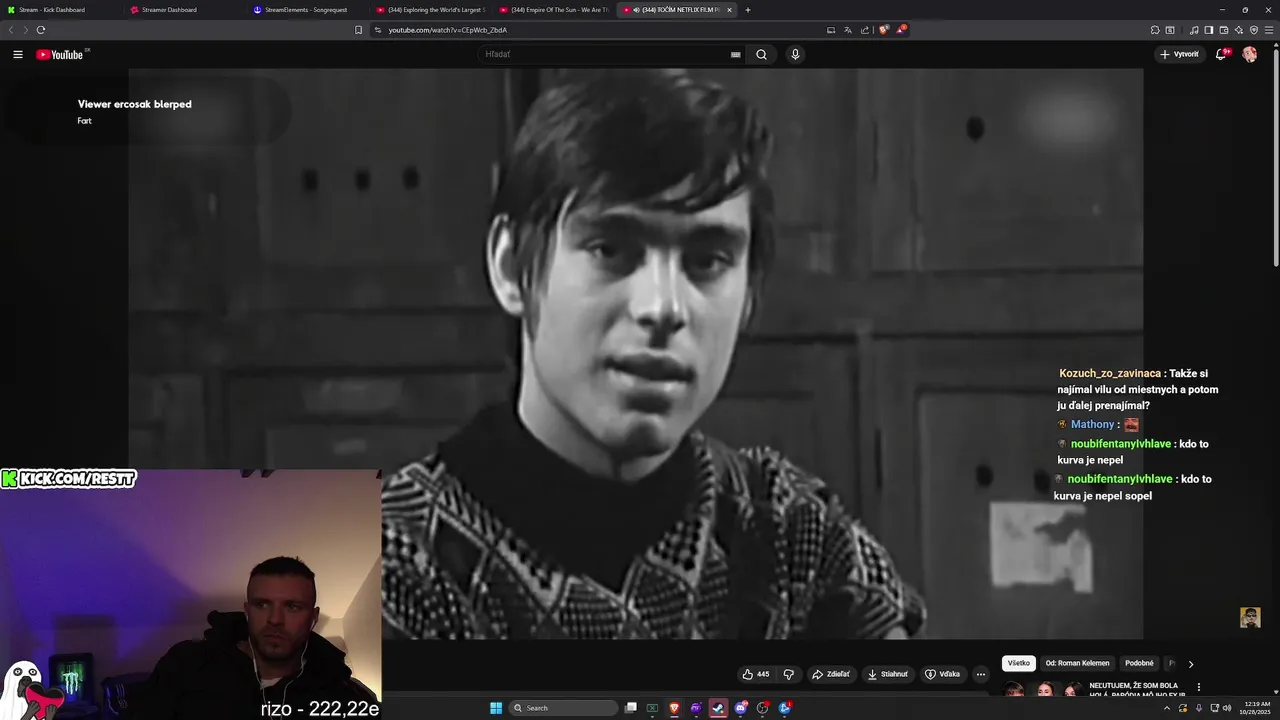Close the active ROČÍM NETFLIX FILM tab
This screenshot has width=1280, height=720.
729,10
